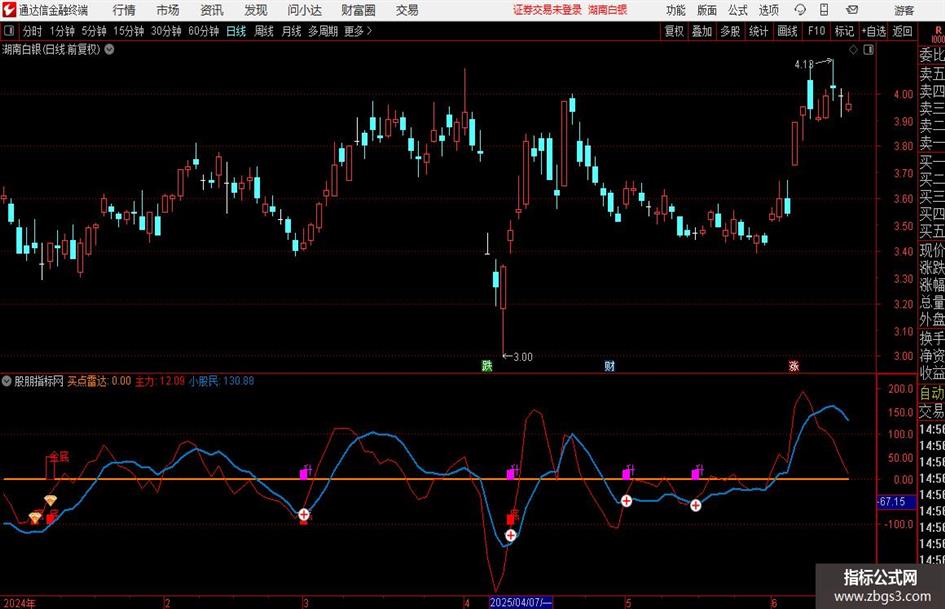Image resolution: width=945 pixels, height=609 pixels.
Task: Click the customer service headset icon
Action: pyautogui.click(x=800, y=10)
